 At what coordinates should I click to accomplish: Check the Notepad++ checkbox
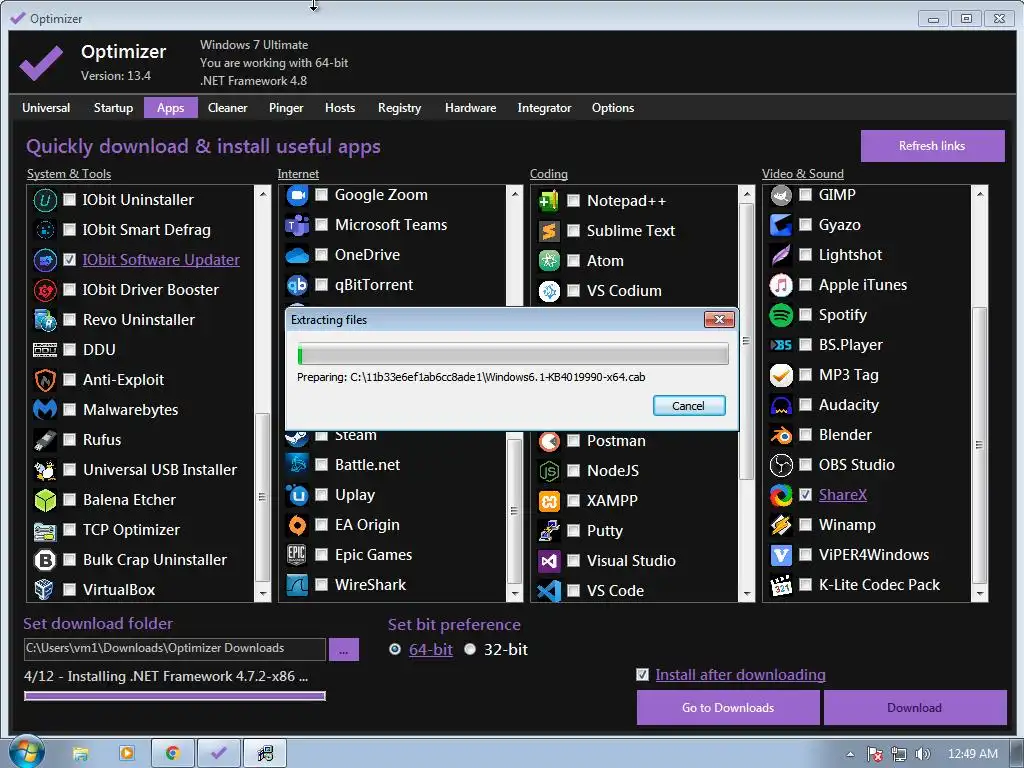[573, 200]
